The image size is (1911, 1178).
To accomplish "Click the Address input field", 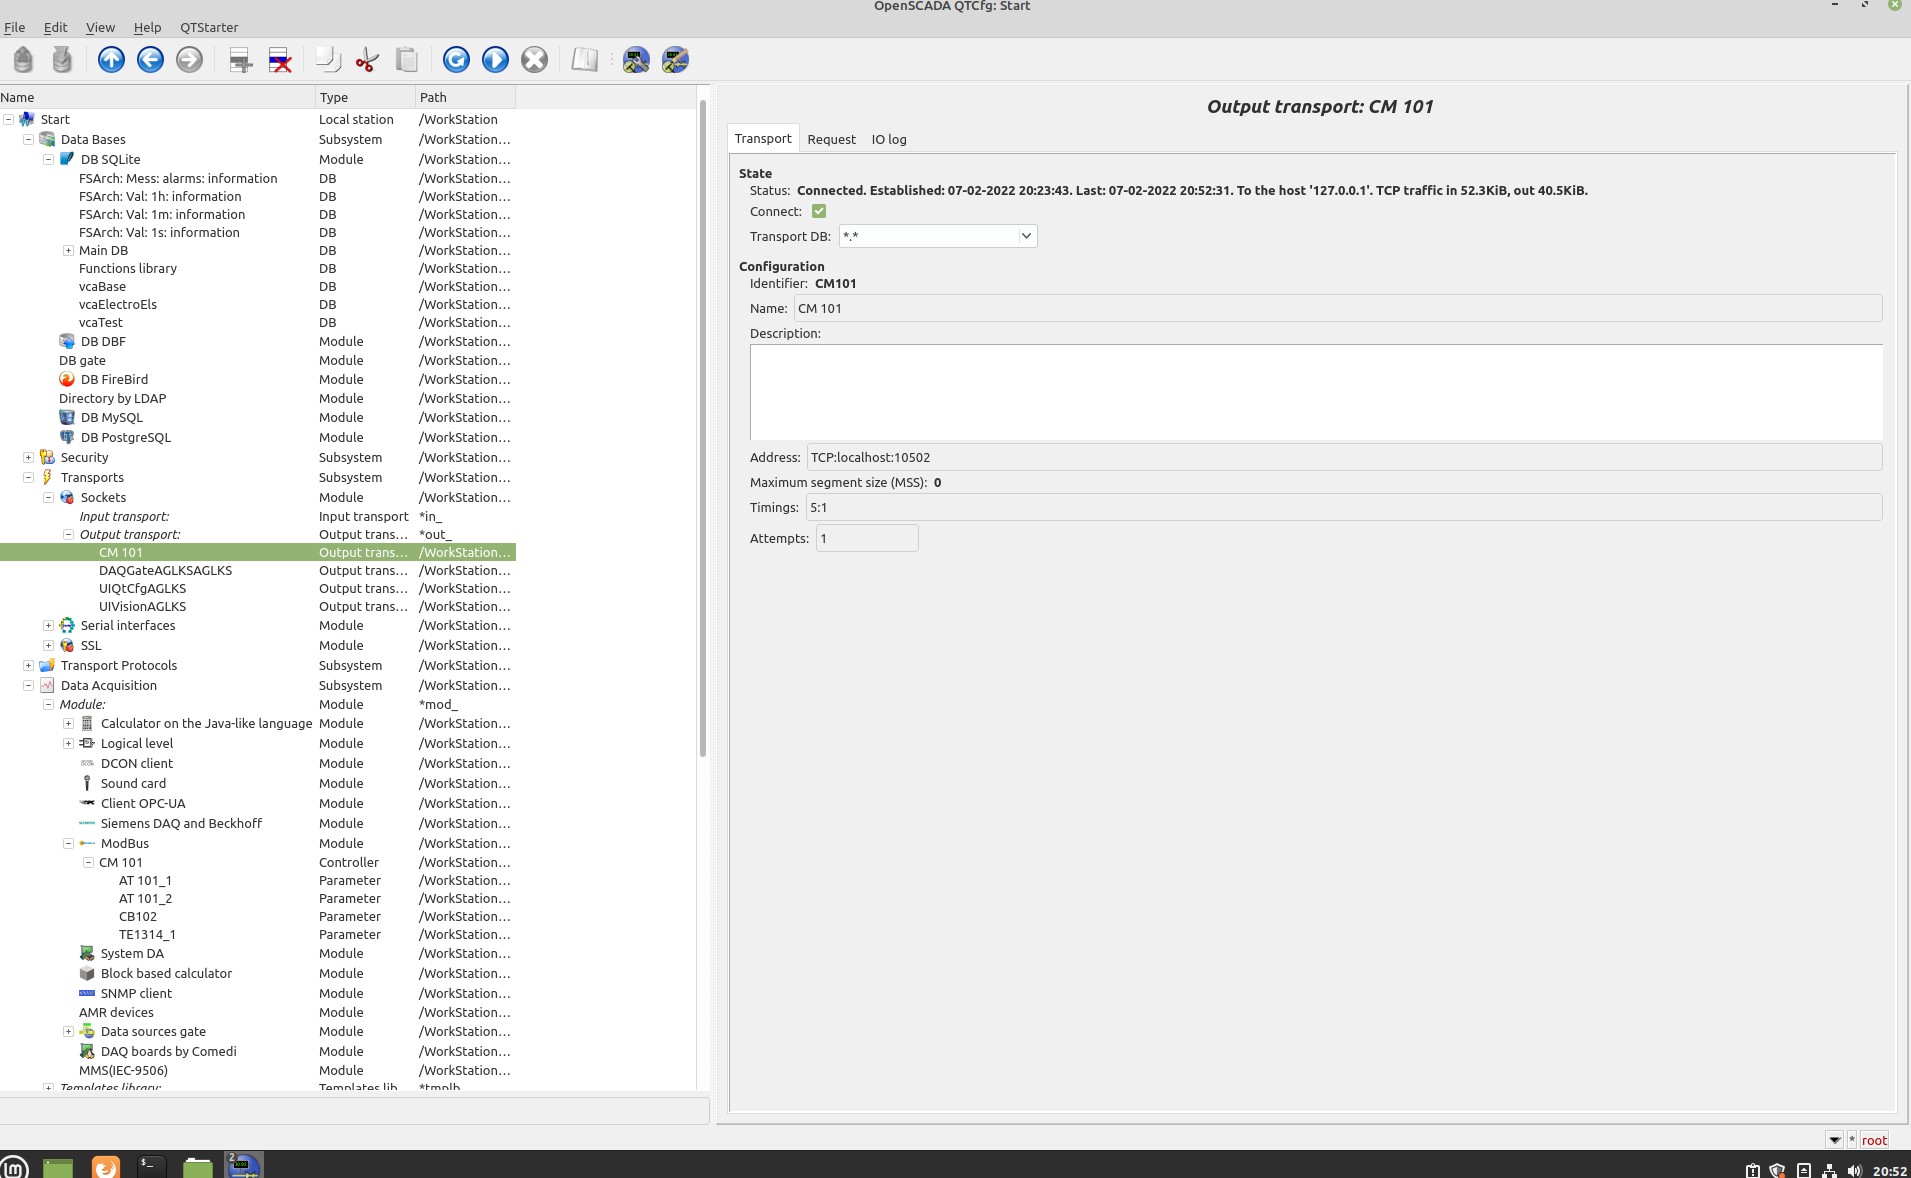I will tap(1343, 457).
